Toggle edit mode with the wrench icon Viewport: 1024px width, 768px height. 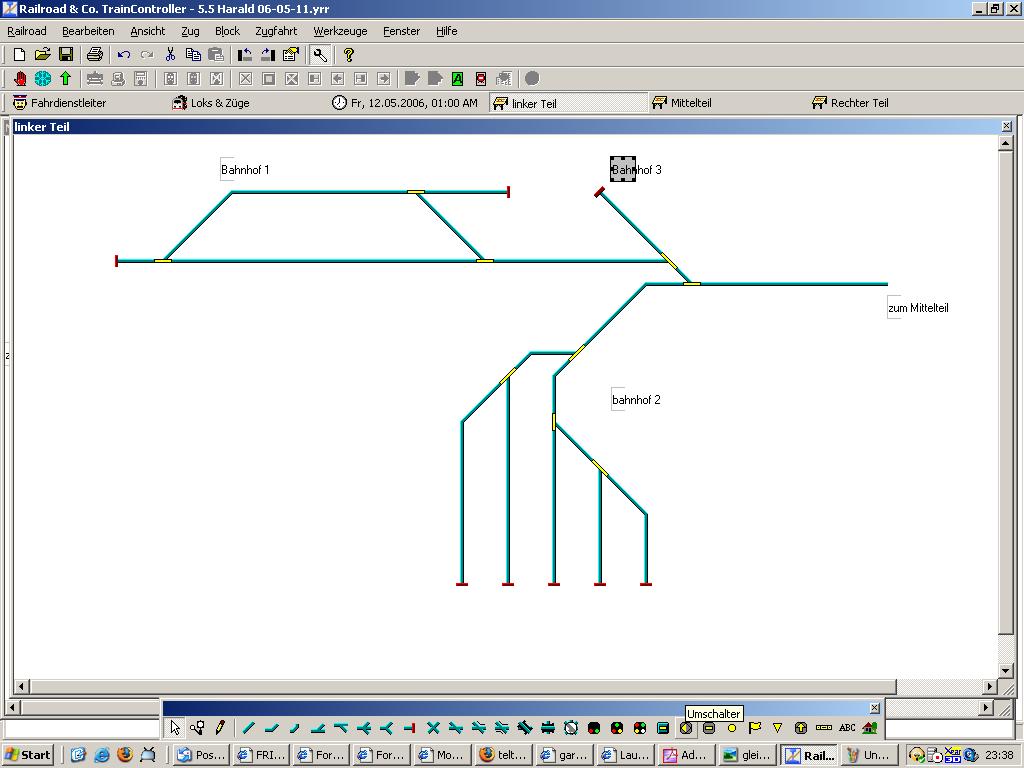pos(320,55)
